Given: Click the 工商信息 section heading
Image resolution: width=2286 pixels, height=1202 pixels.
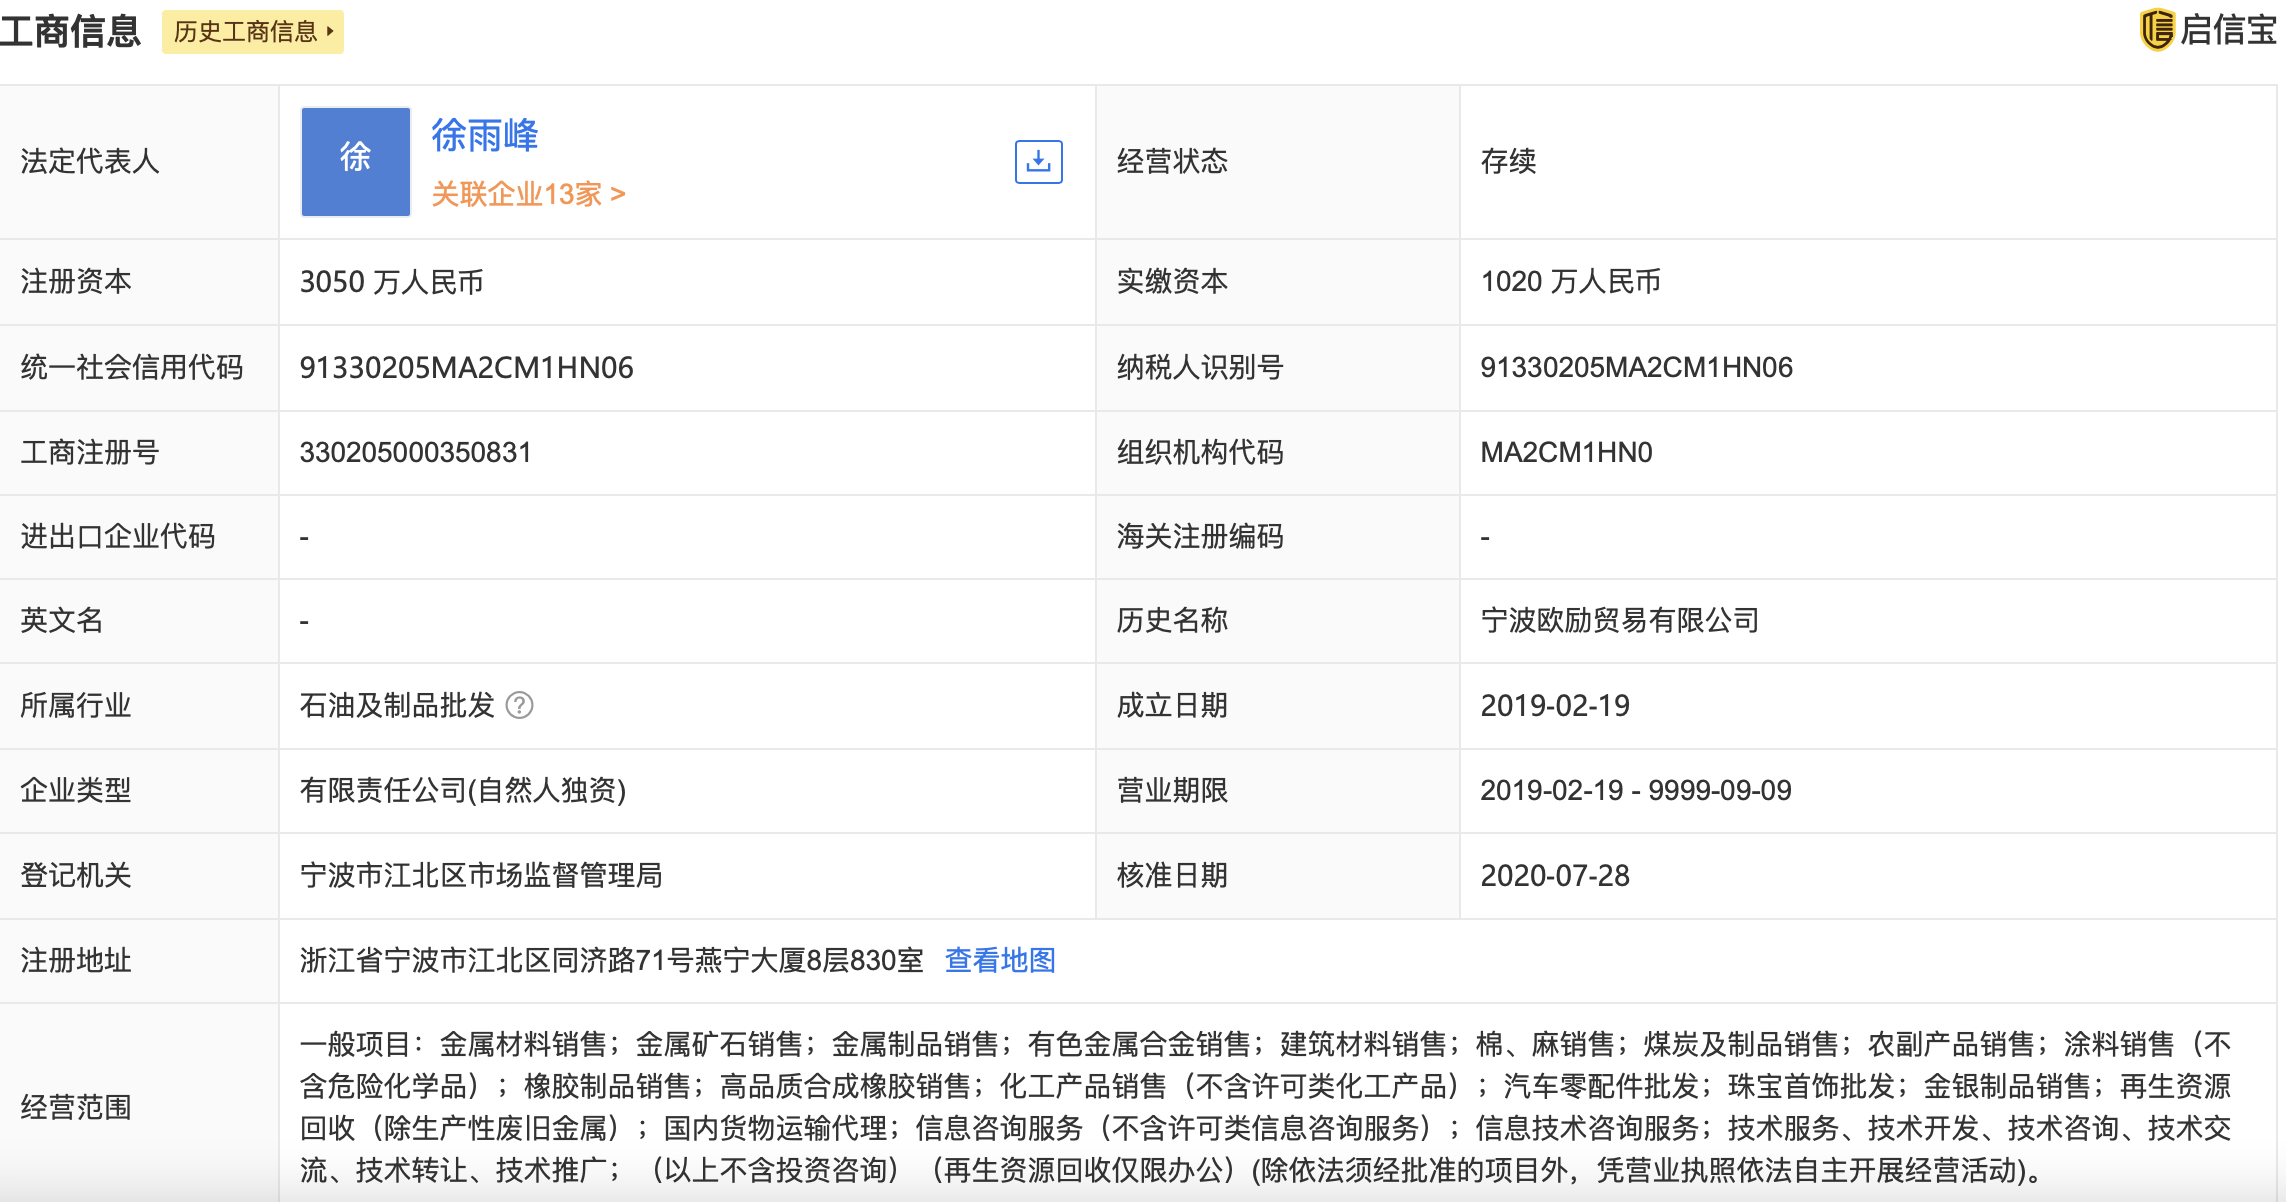Looking at the screenshot, I should point(70,32).
